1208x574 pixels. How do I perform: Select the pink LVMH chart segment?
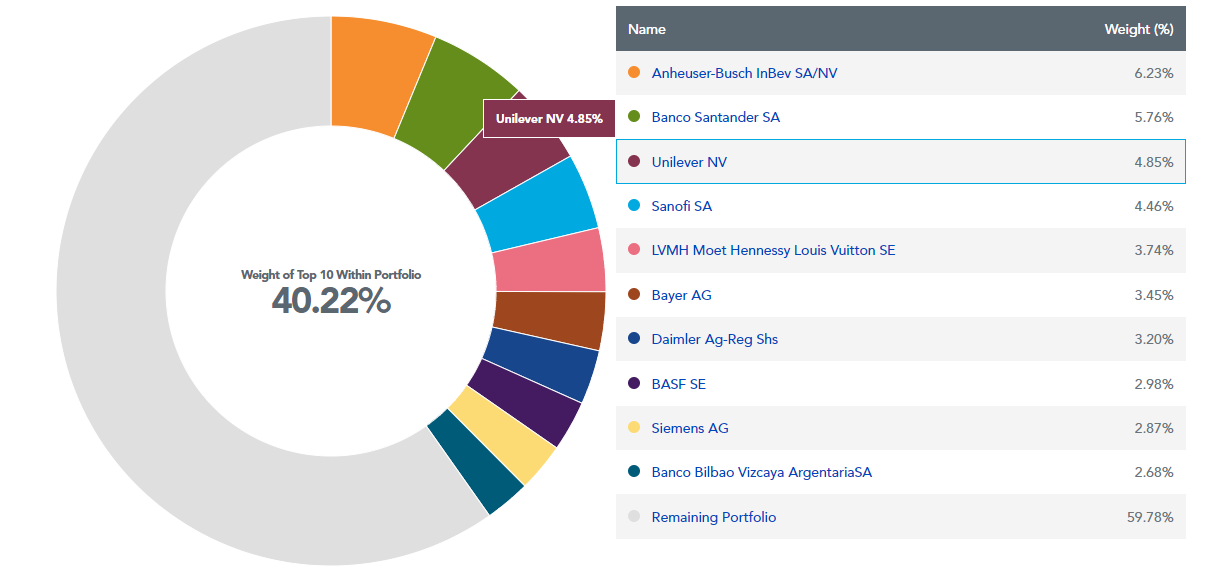click(x=551, y=261)
